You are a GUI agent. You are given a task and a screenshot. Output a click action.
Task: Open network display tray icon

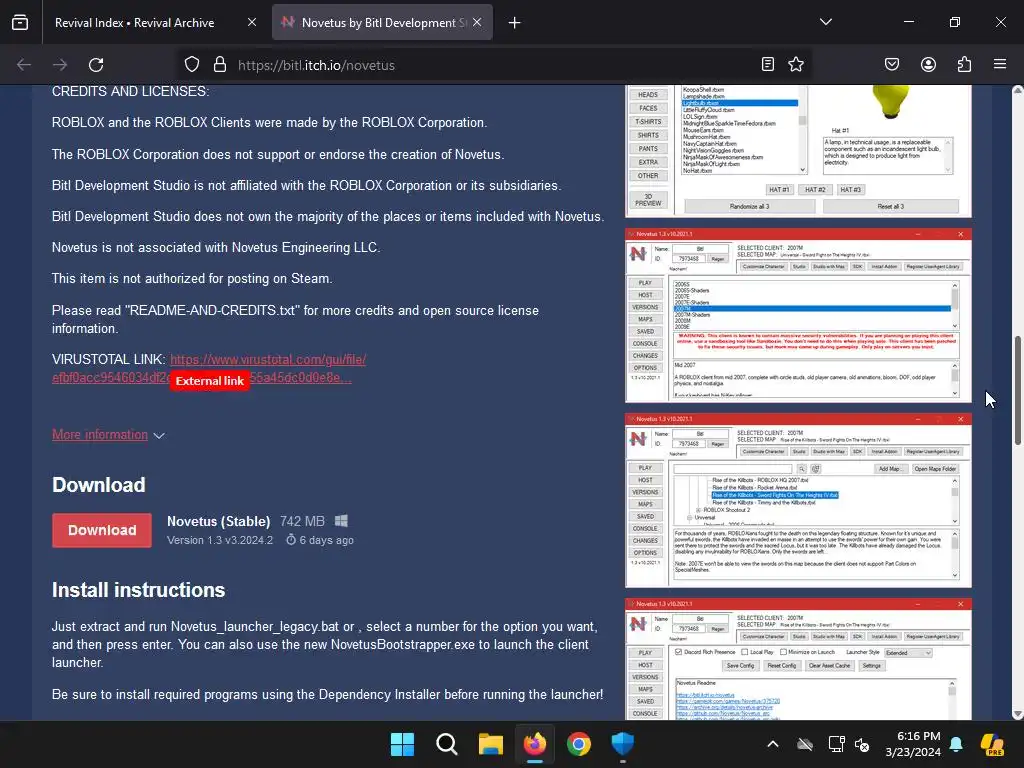click(x=837, y=744)
